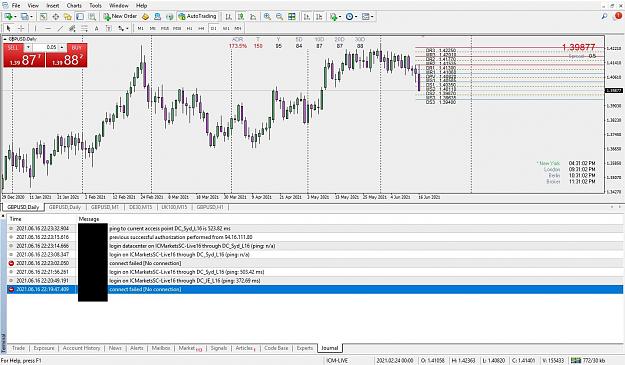Switch chart to H1 timeframe
This screenshot has height=365, width=625.
189,28
